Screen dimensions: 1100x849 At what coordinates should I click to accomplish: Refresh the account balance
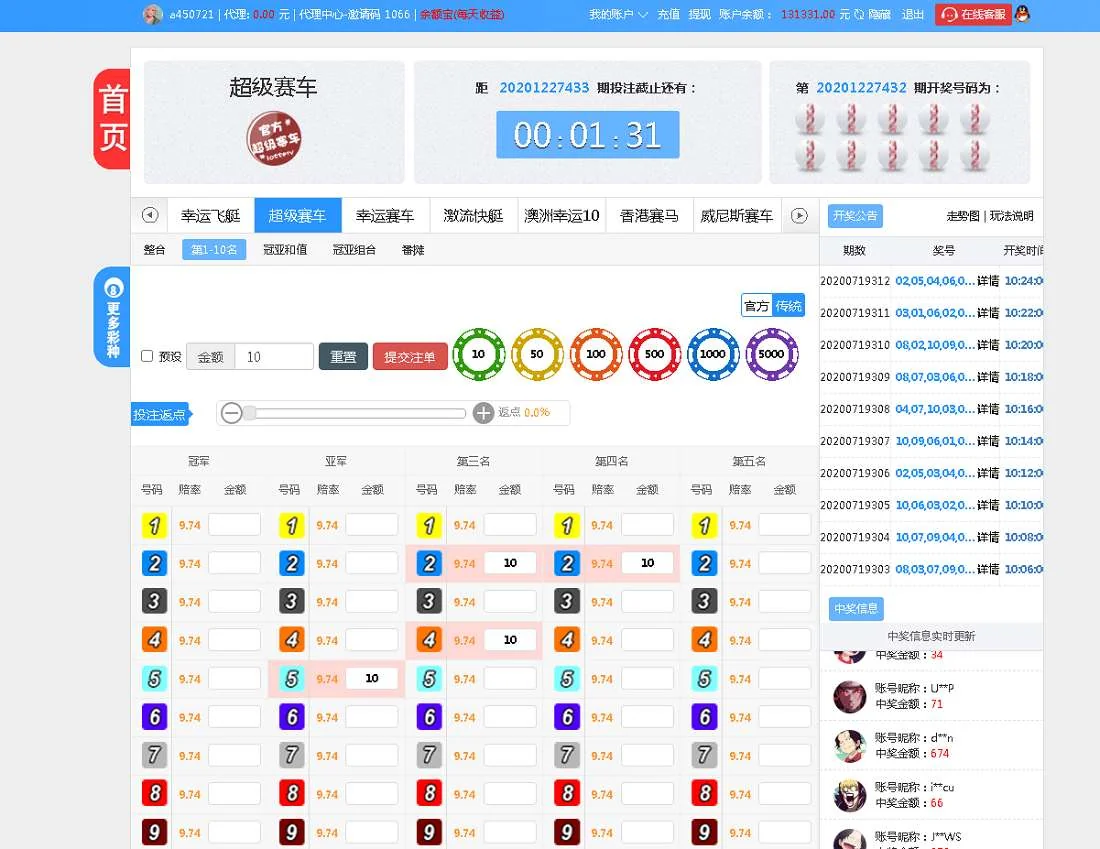click(859, 15)
